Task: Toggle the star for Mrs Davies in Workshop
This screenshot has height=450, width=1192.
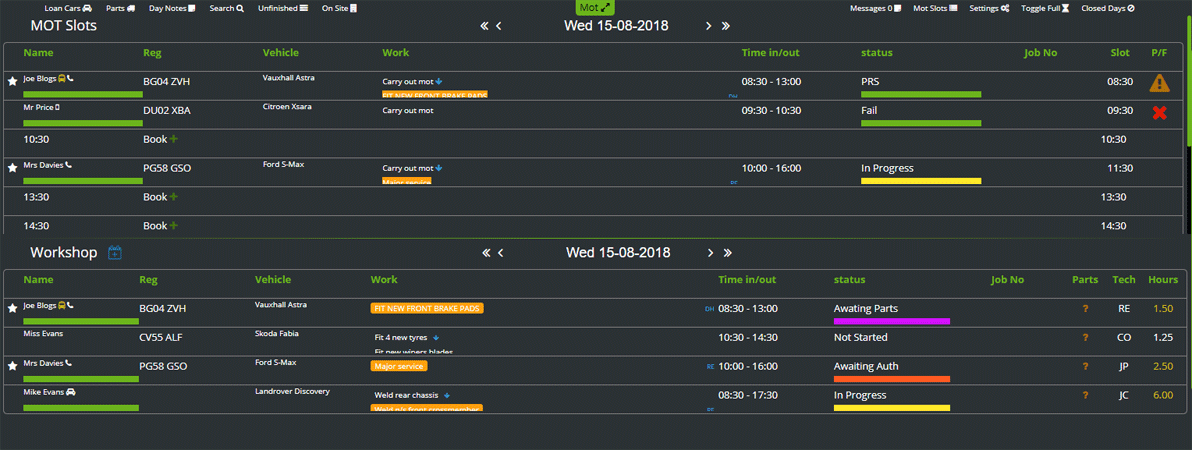Action: (13, 366)
